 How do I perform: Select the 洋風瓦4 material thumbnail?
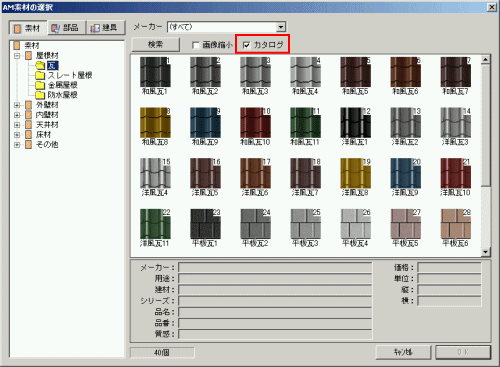pos(155,173)
